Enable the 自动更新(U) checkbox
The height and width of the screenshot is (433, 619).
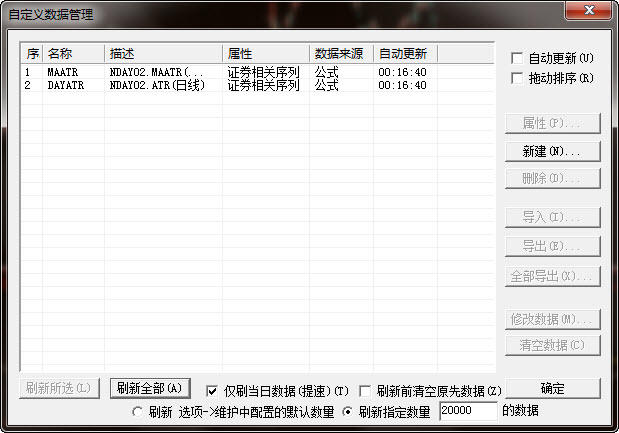[517, 58]
